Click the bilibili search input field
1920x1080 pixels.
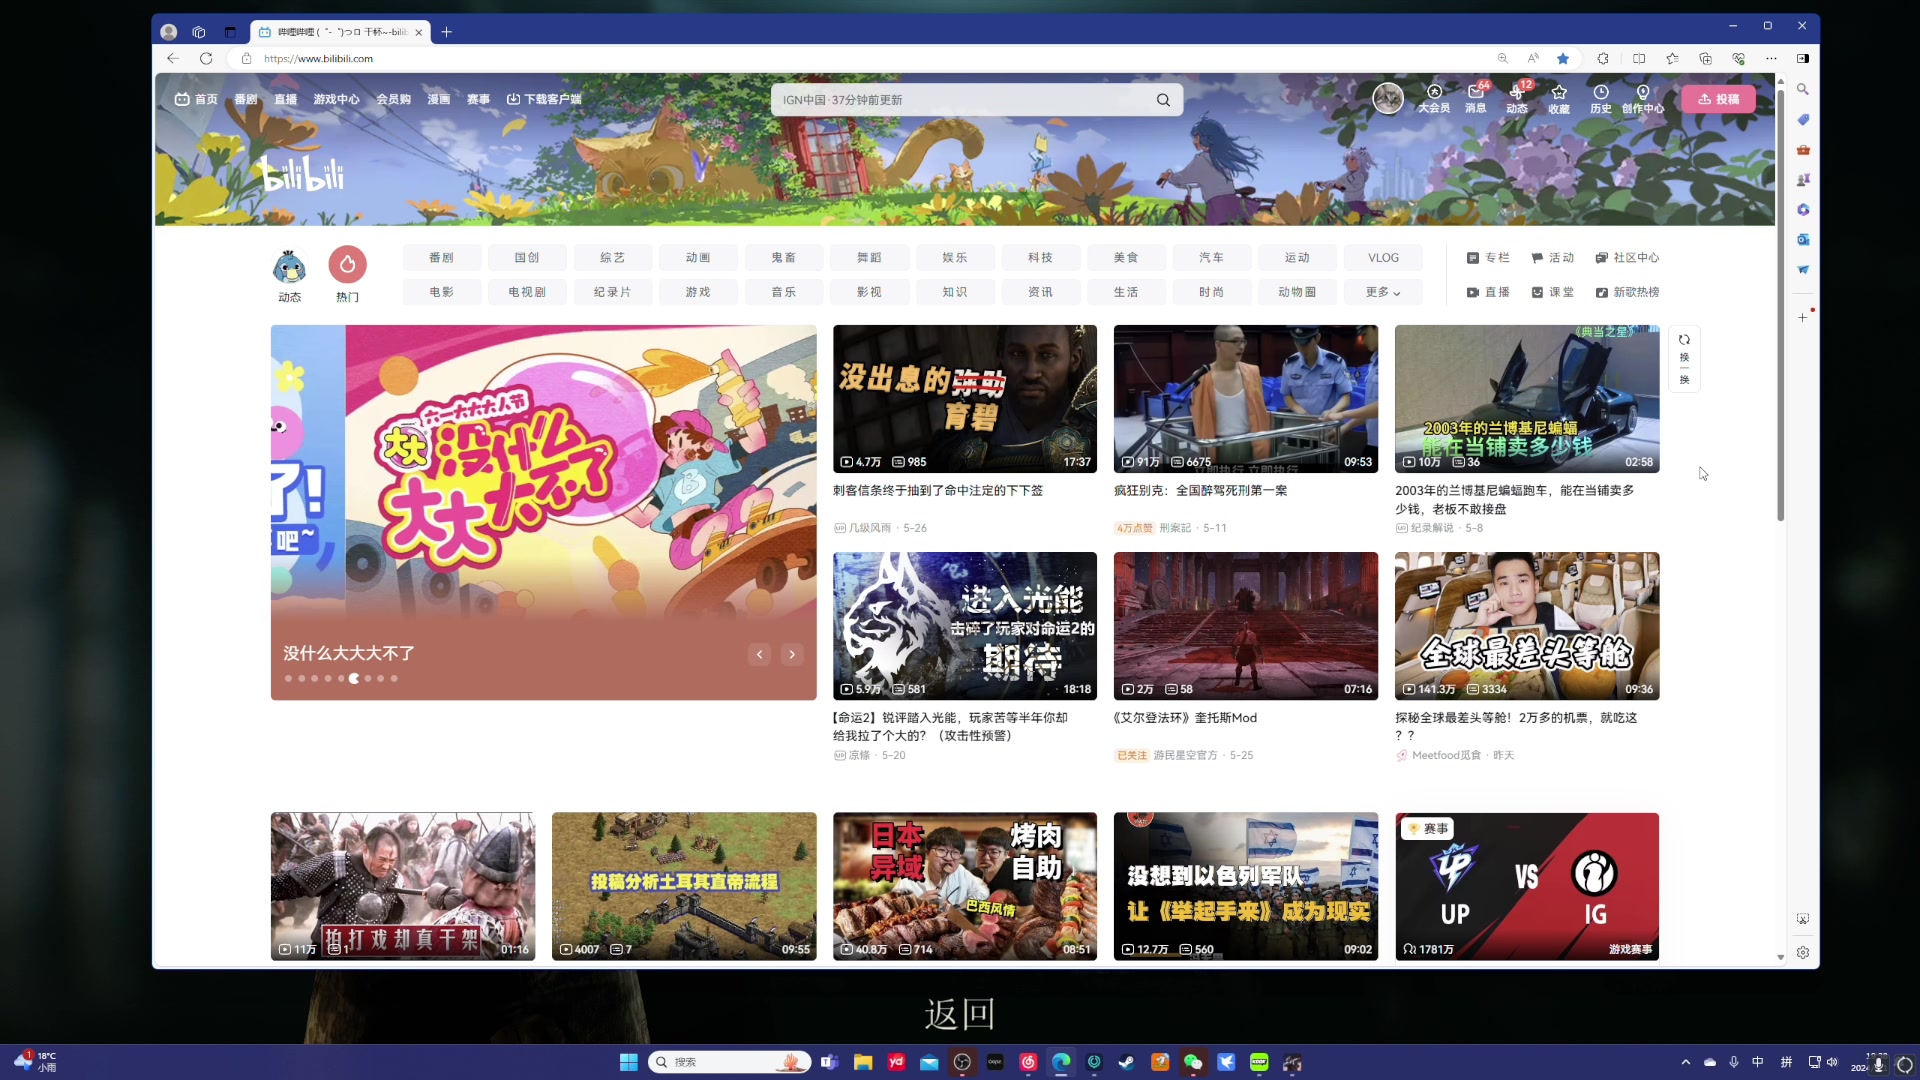pyautogui.click(x=960, y=99)
